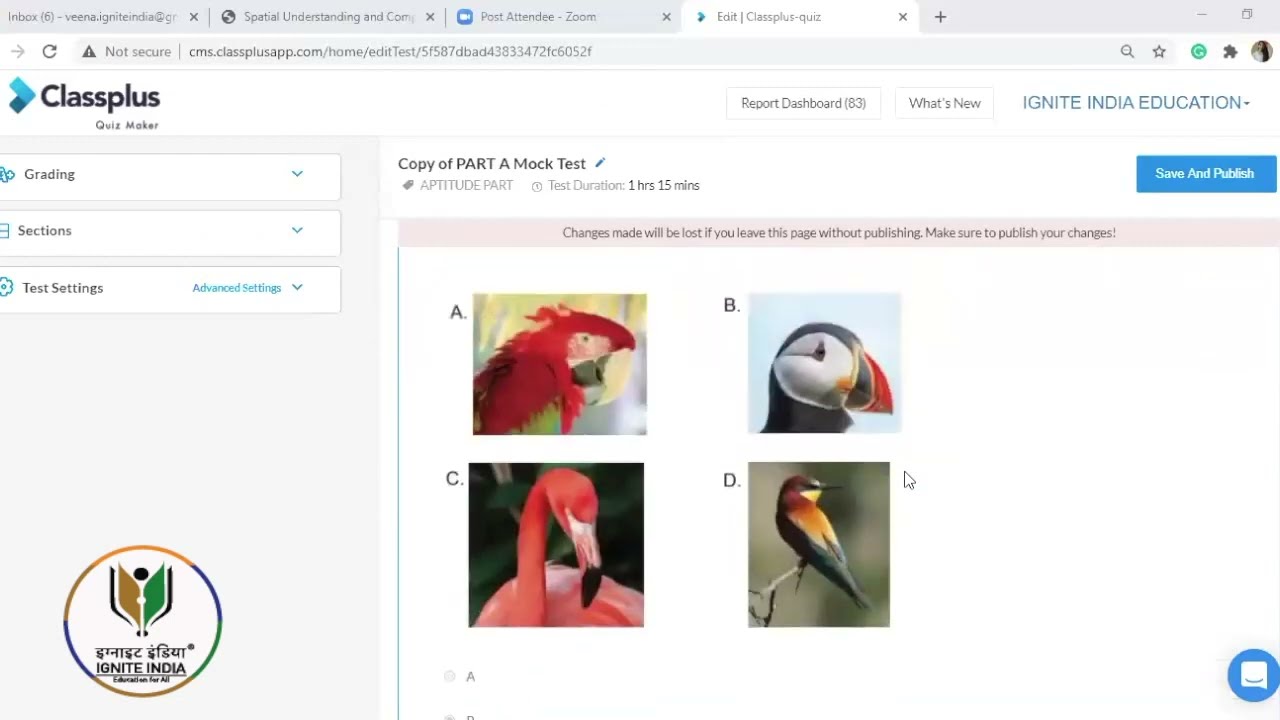Expand the Sections panel chevron
1280x720 pixels.
297,230
